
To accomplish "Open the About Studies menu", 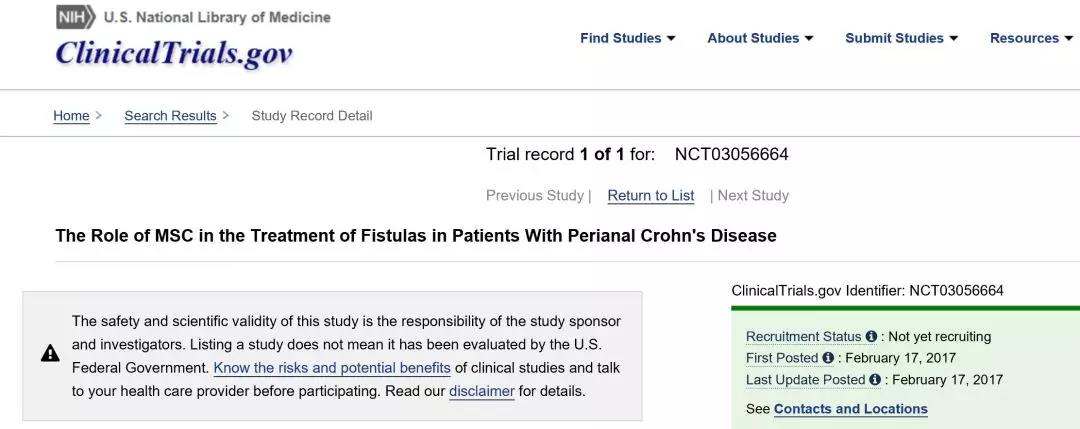I will [x=760, y=38].
